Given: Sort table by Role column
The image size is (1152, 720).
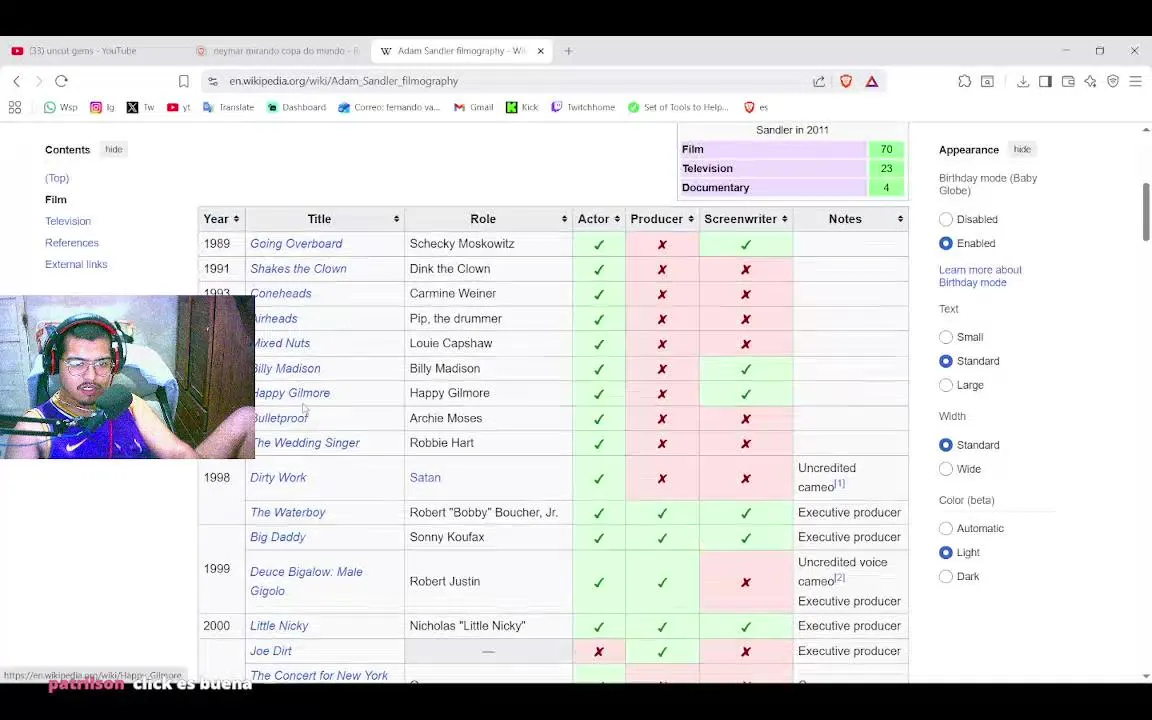Looking at the screenshot, I should click(x=489, y=219).
